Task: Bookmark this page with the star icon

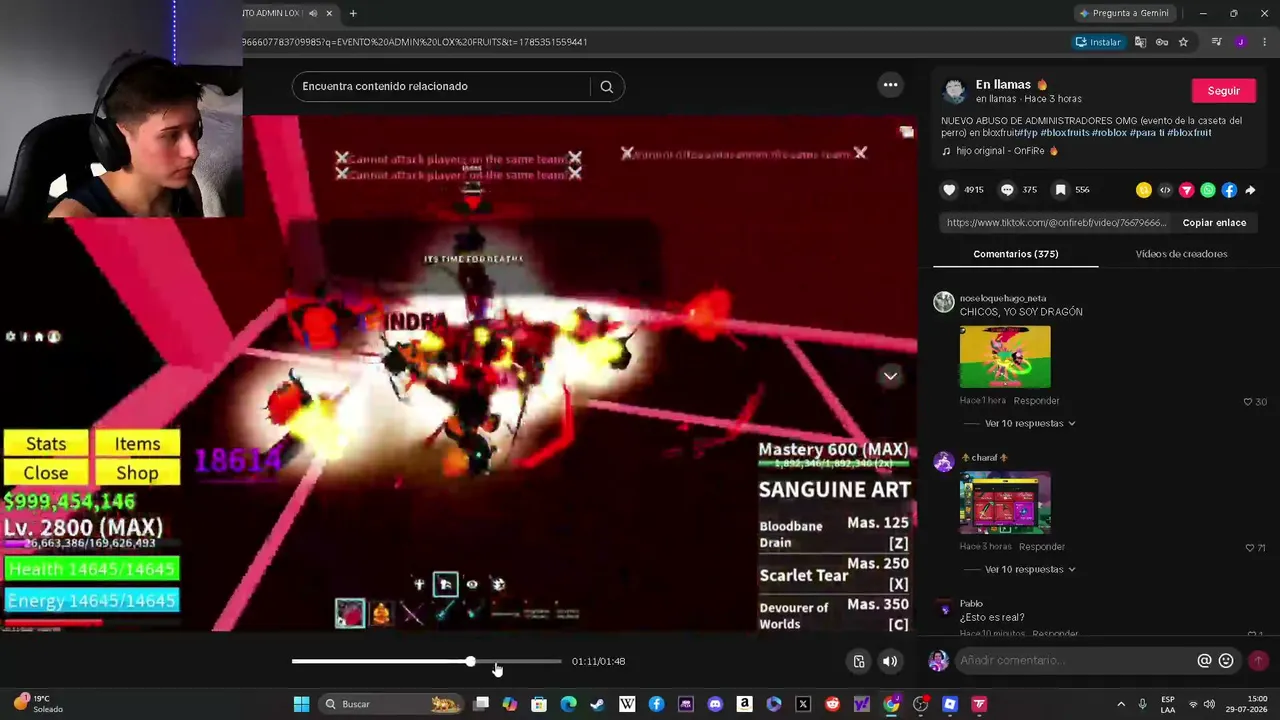Action: [1183, 42]
